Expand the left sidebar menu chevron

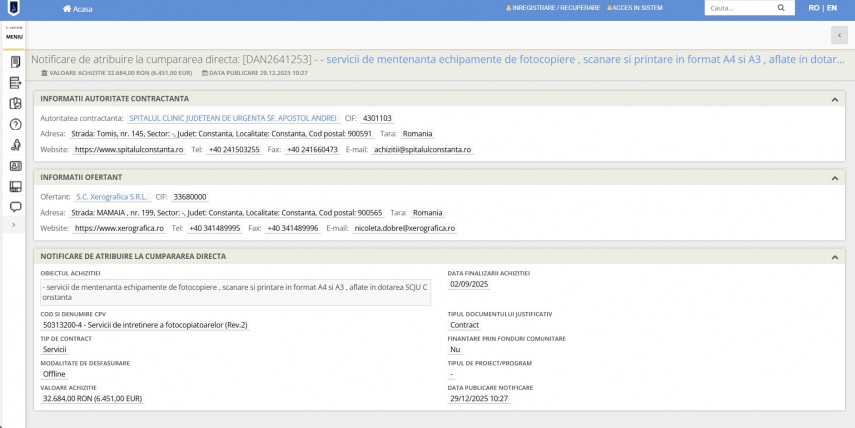click(x=14, y=226)
